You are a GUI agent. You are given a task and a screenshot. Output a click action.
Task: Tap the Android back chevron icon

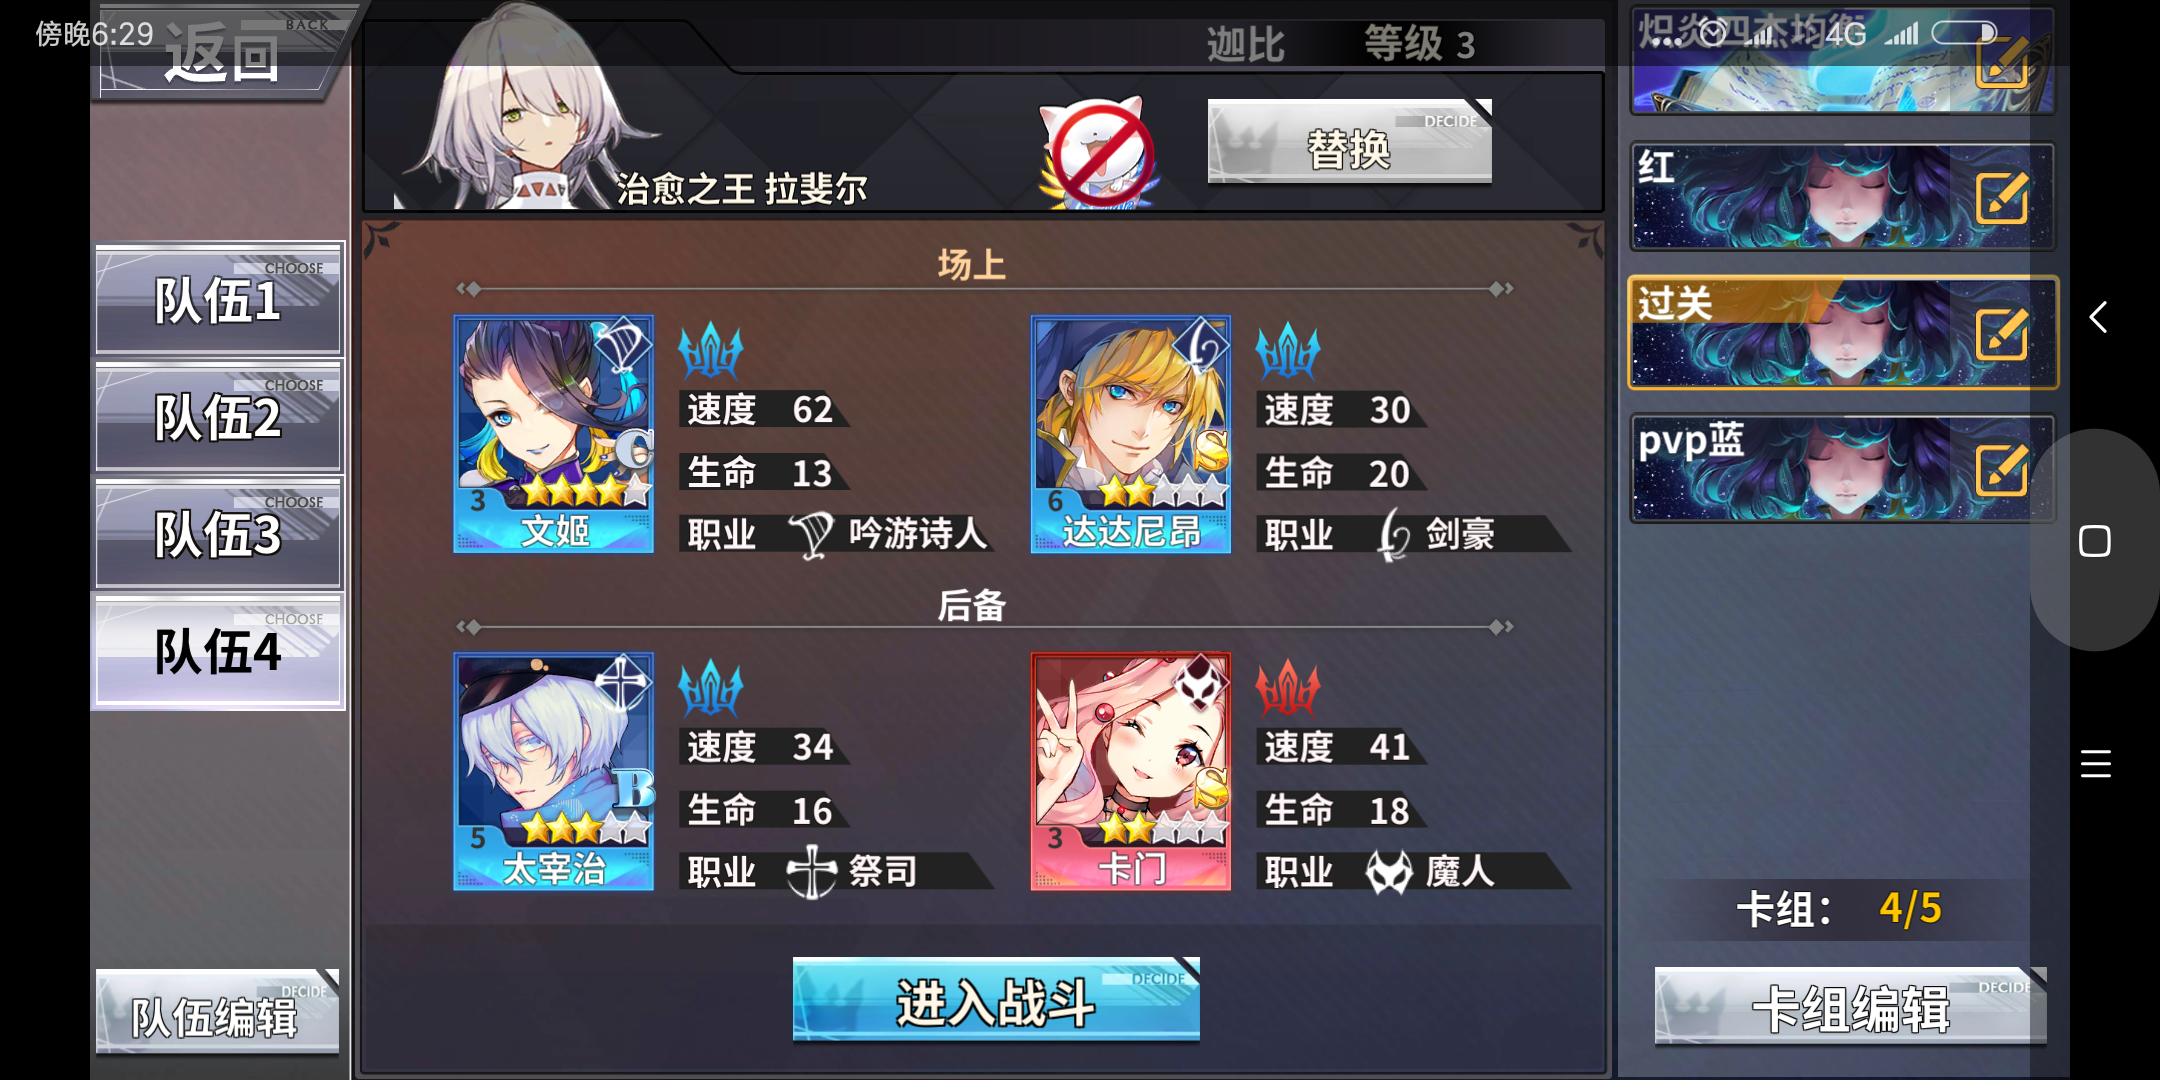[2098, 318]
